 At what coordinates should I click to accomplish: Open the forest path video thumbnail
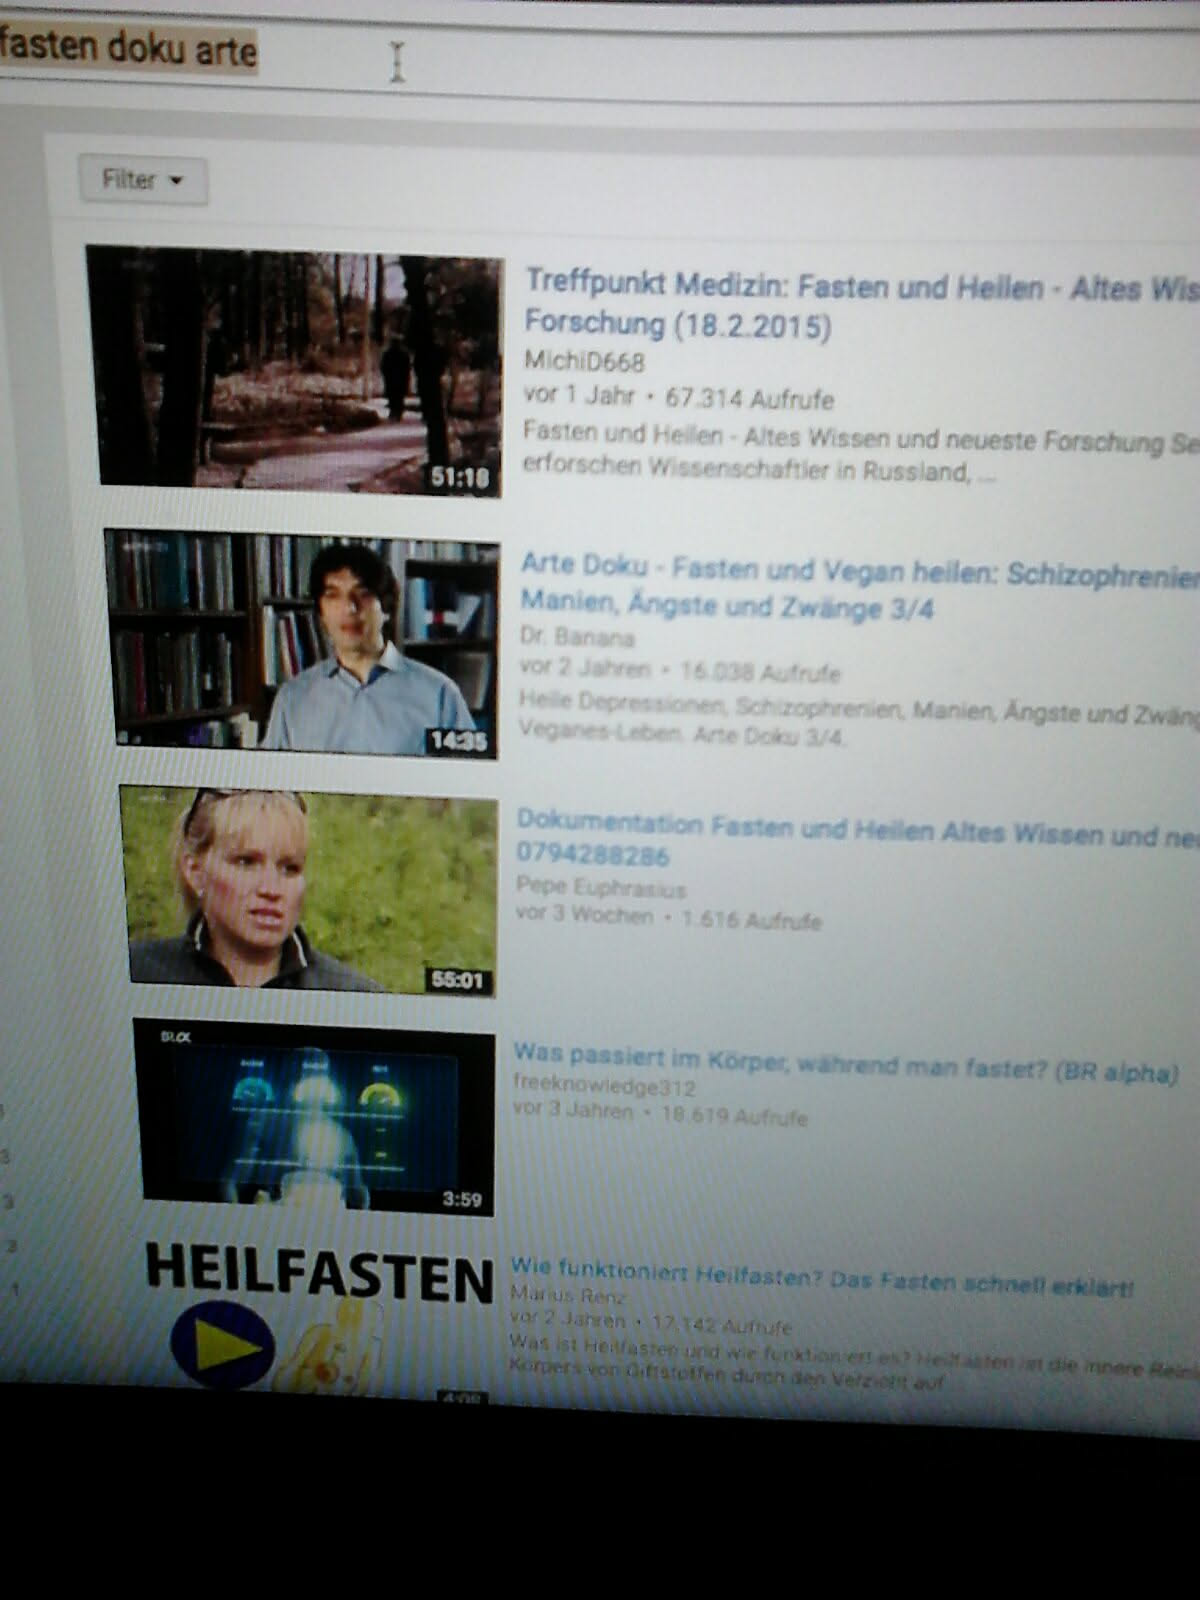point(295,370)
